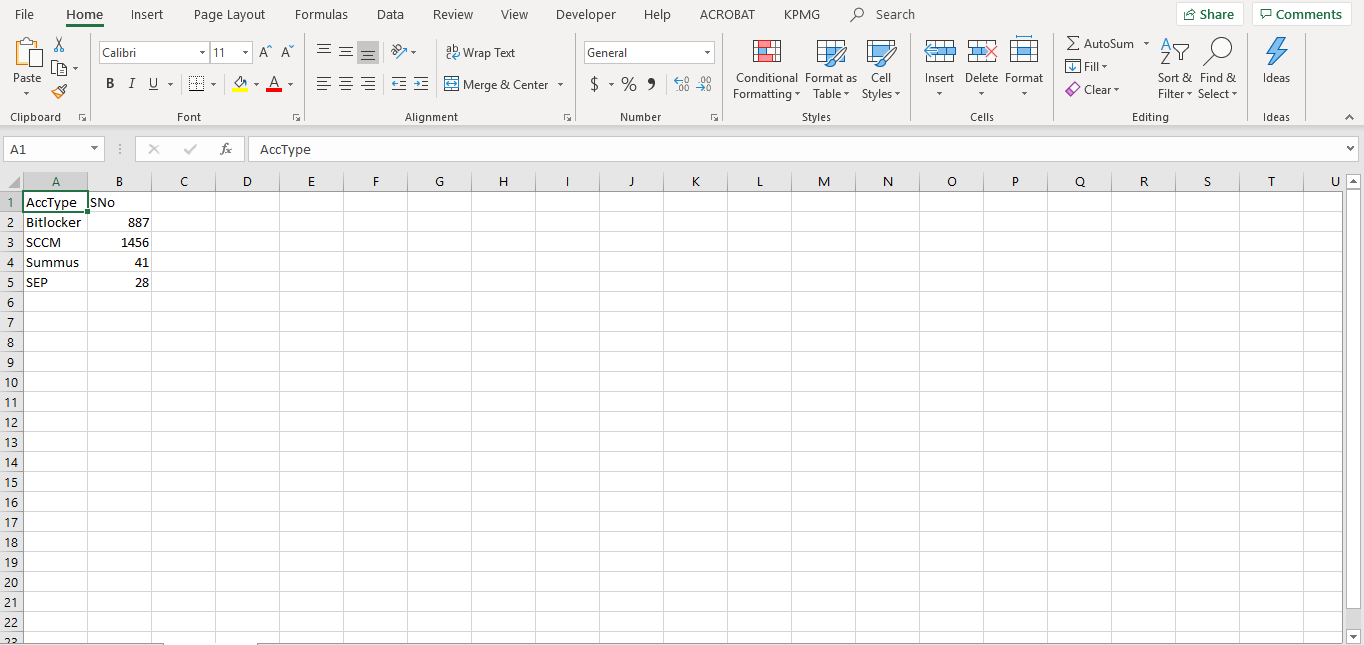
Task: Select cell with value 1456
Action: tap(119, 242)
